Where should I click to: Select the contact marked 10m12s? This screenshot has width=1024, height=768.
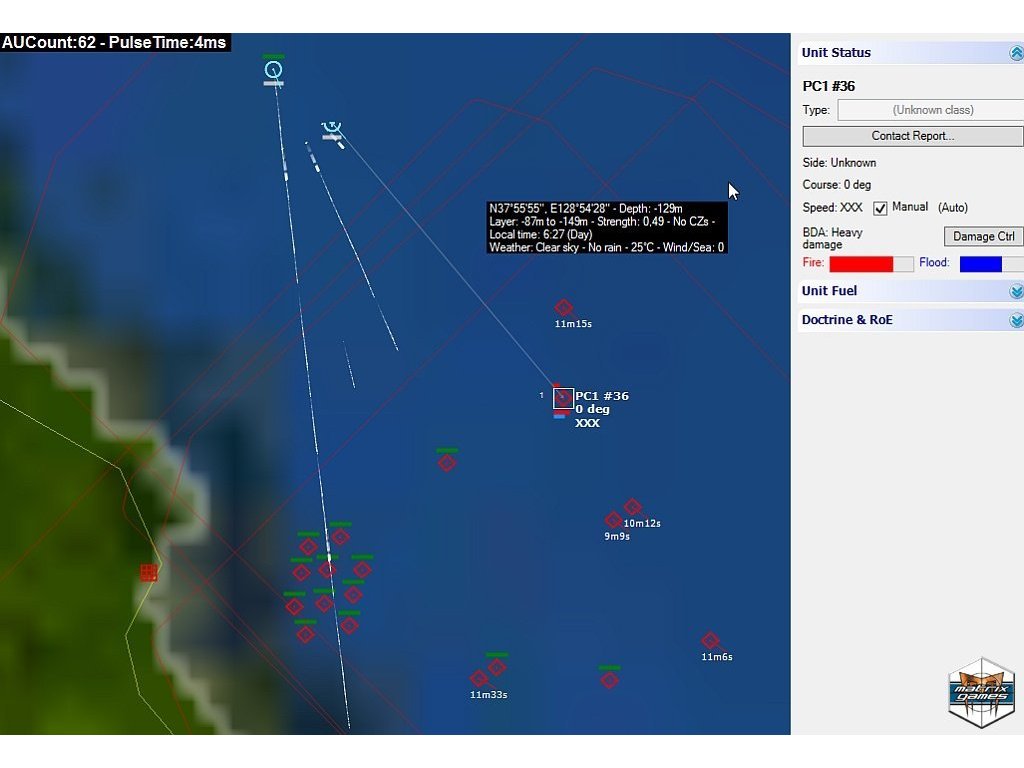pyautogui.click(x=632, y=507)
